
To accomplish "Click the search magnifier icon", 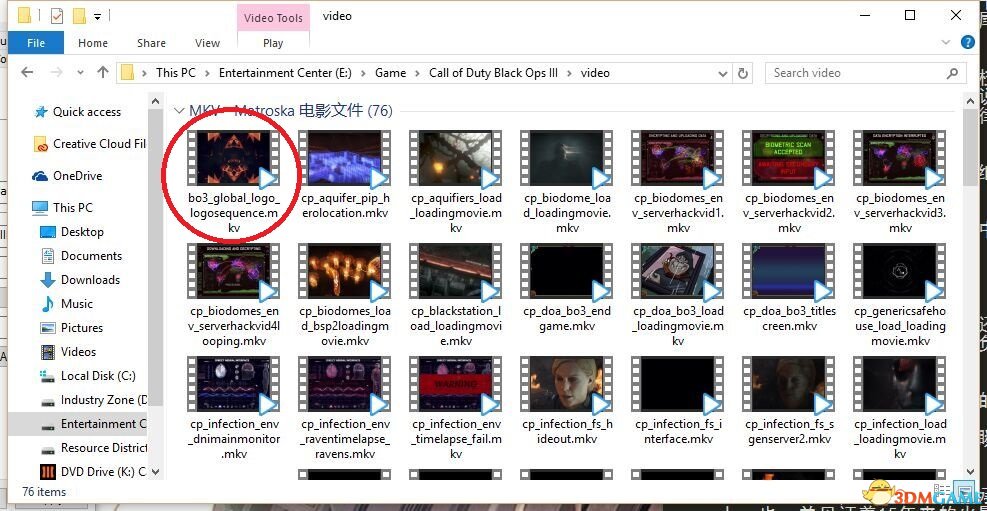I will pyautogui.click(x=952, y=73).
